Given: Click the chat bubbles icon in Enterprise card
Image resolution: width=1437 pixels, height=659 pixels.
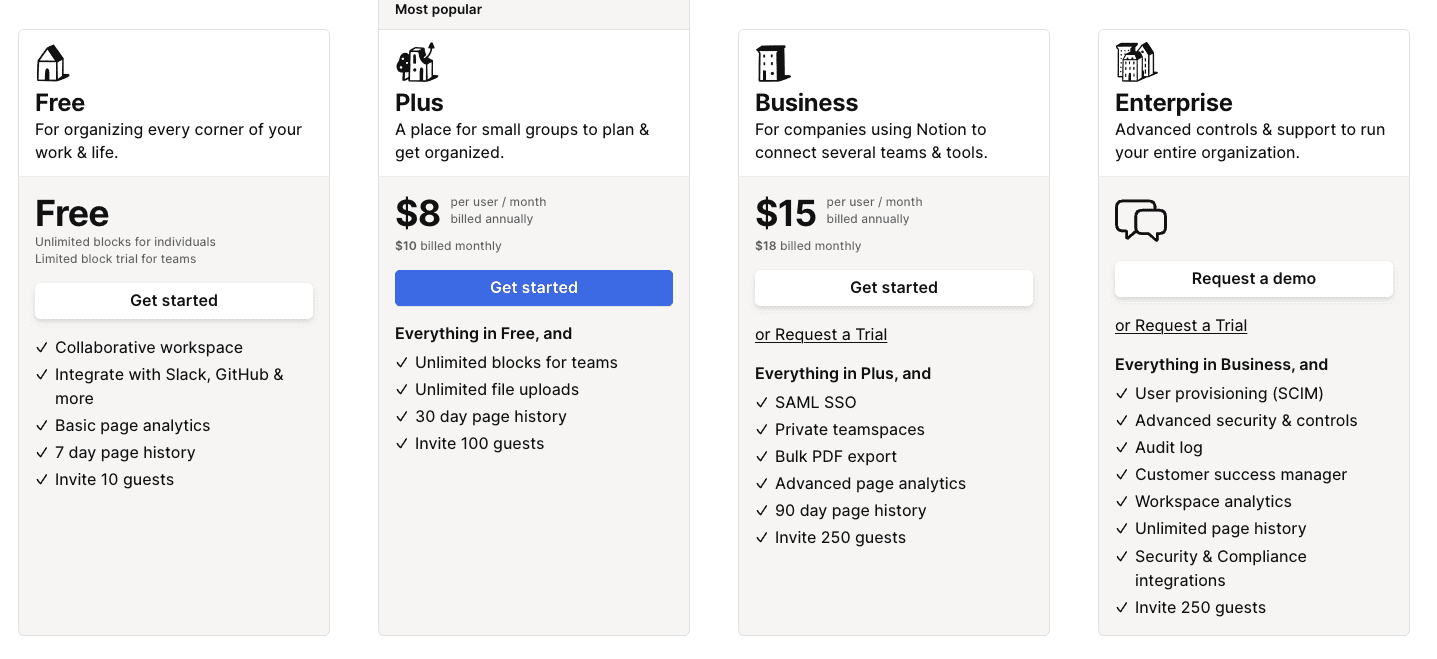Looking at the screenshot, I should pos(1140,219).
